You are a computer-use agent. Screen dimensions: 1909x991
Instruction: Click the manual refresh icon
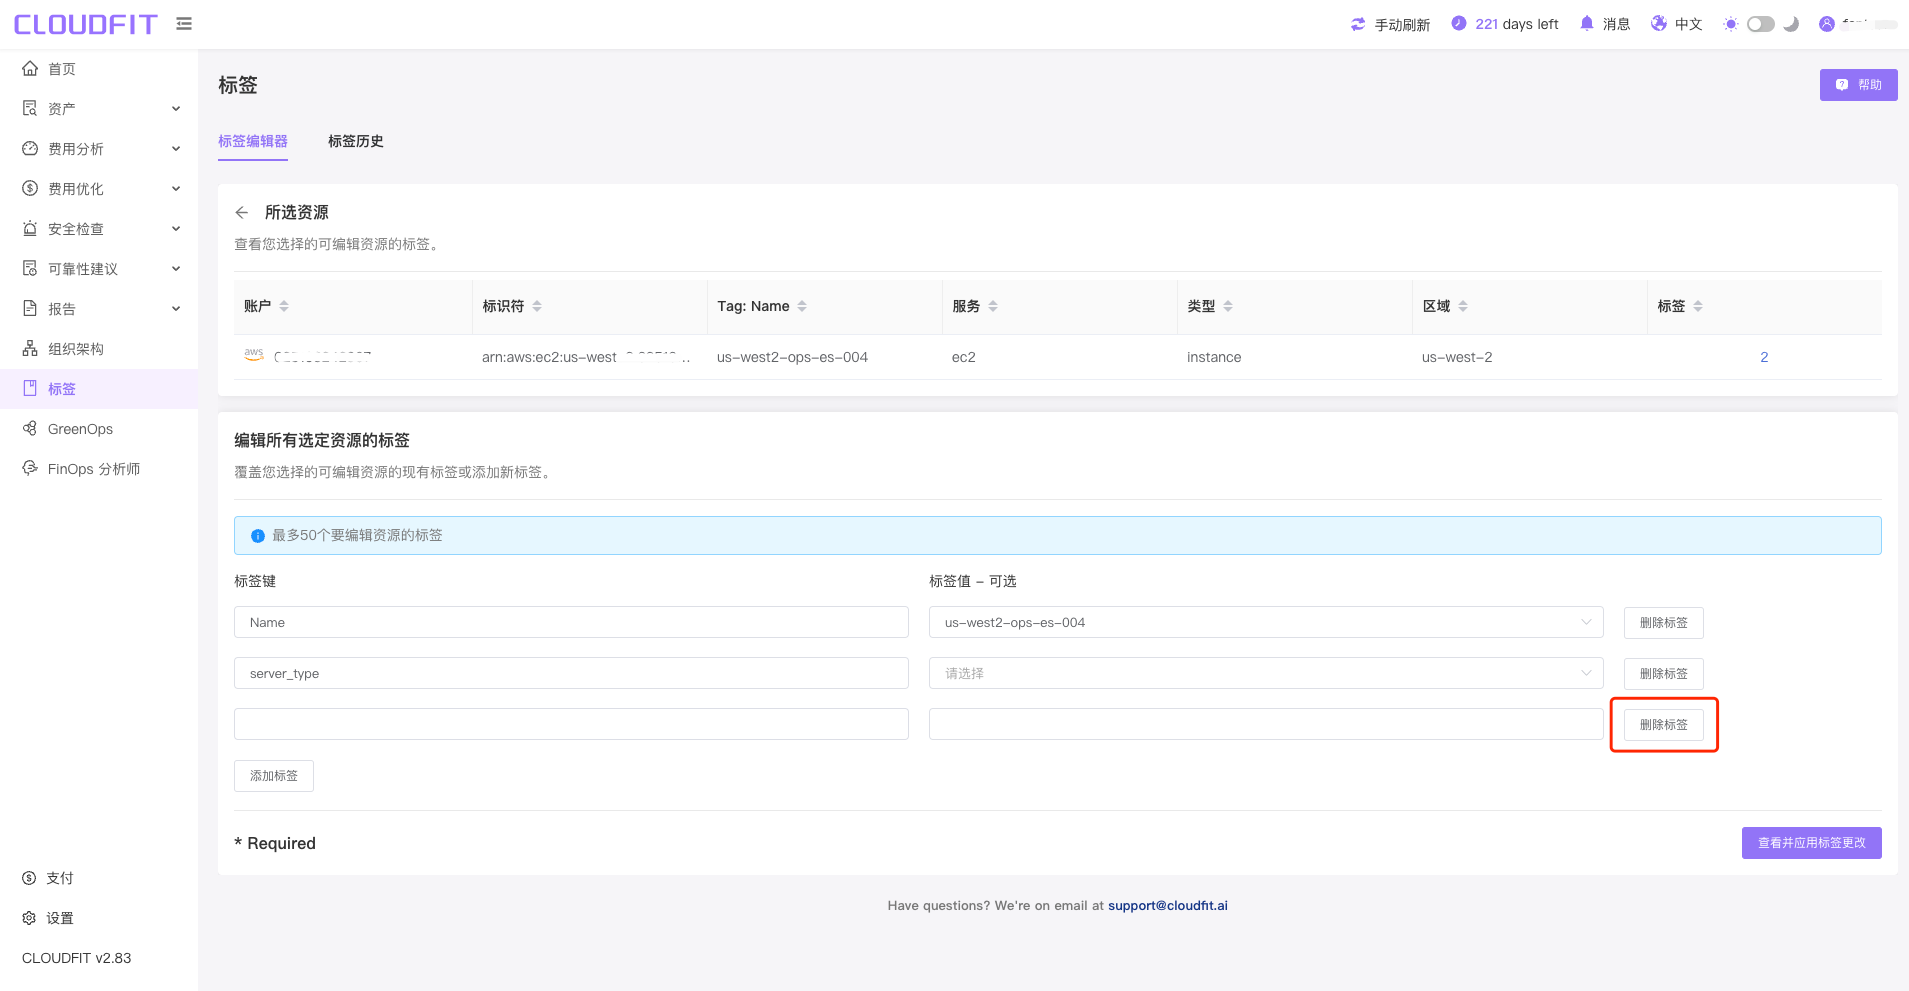(1358, 24)
